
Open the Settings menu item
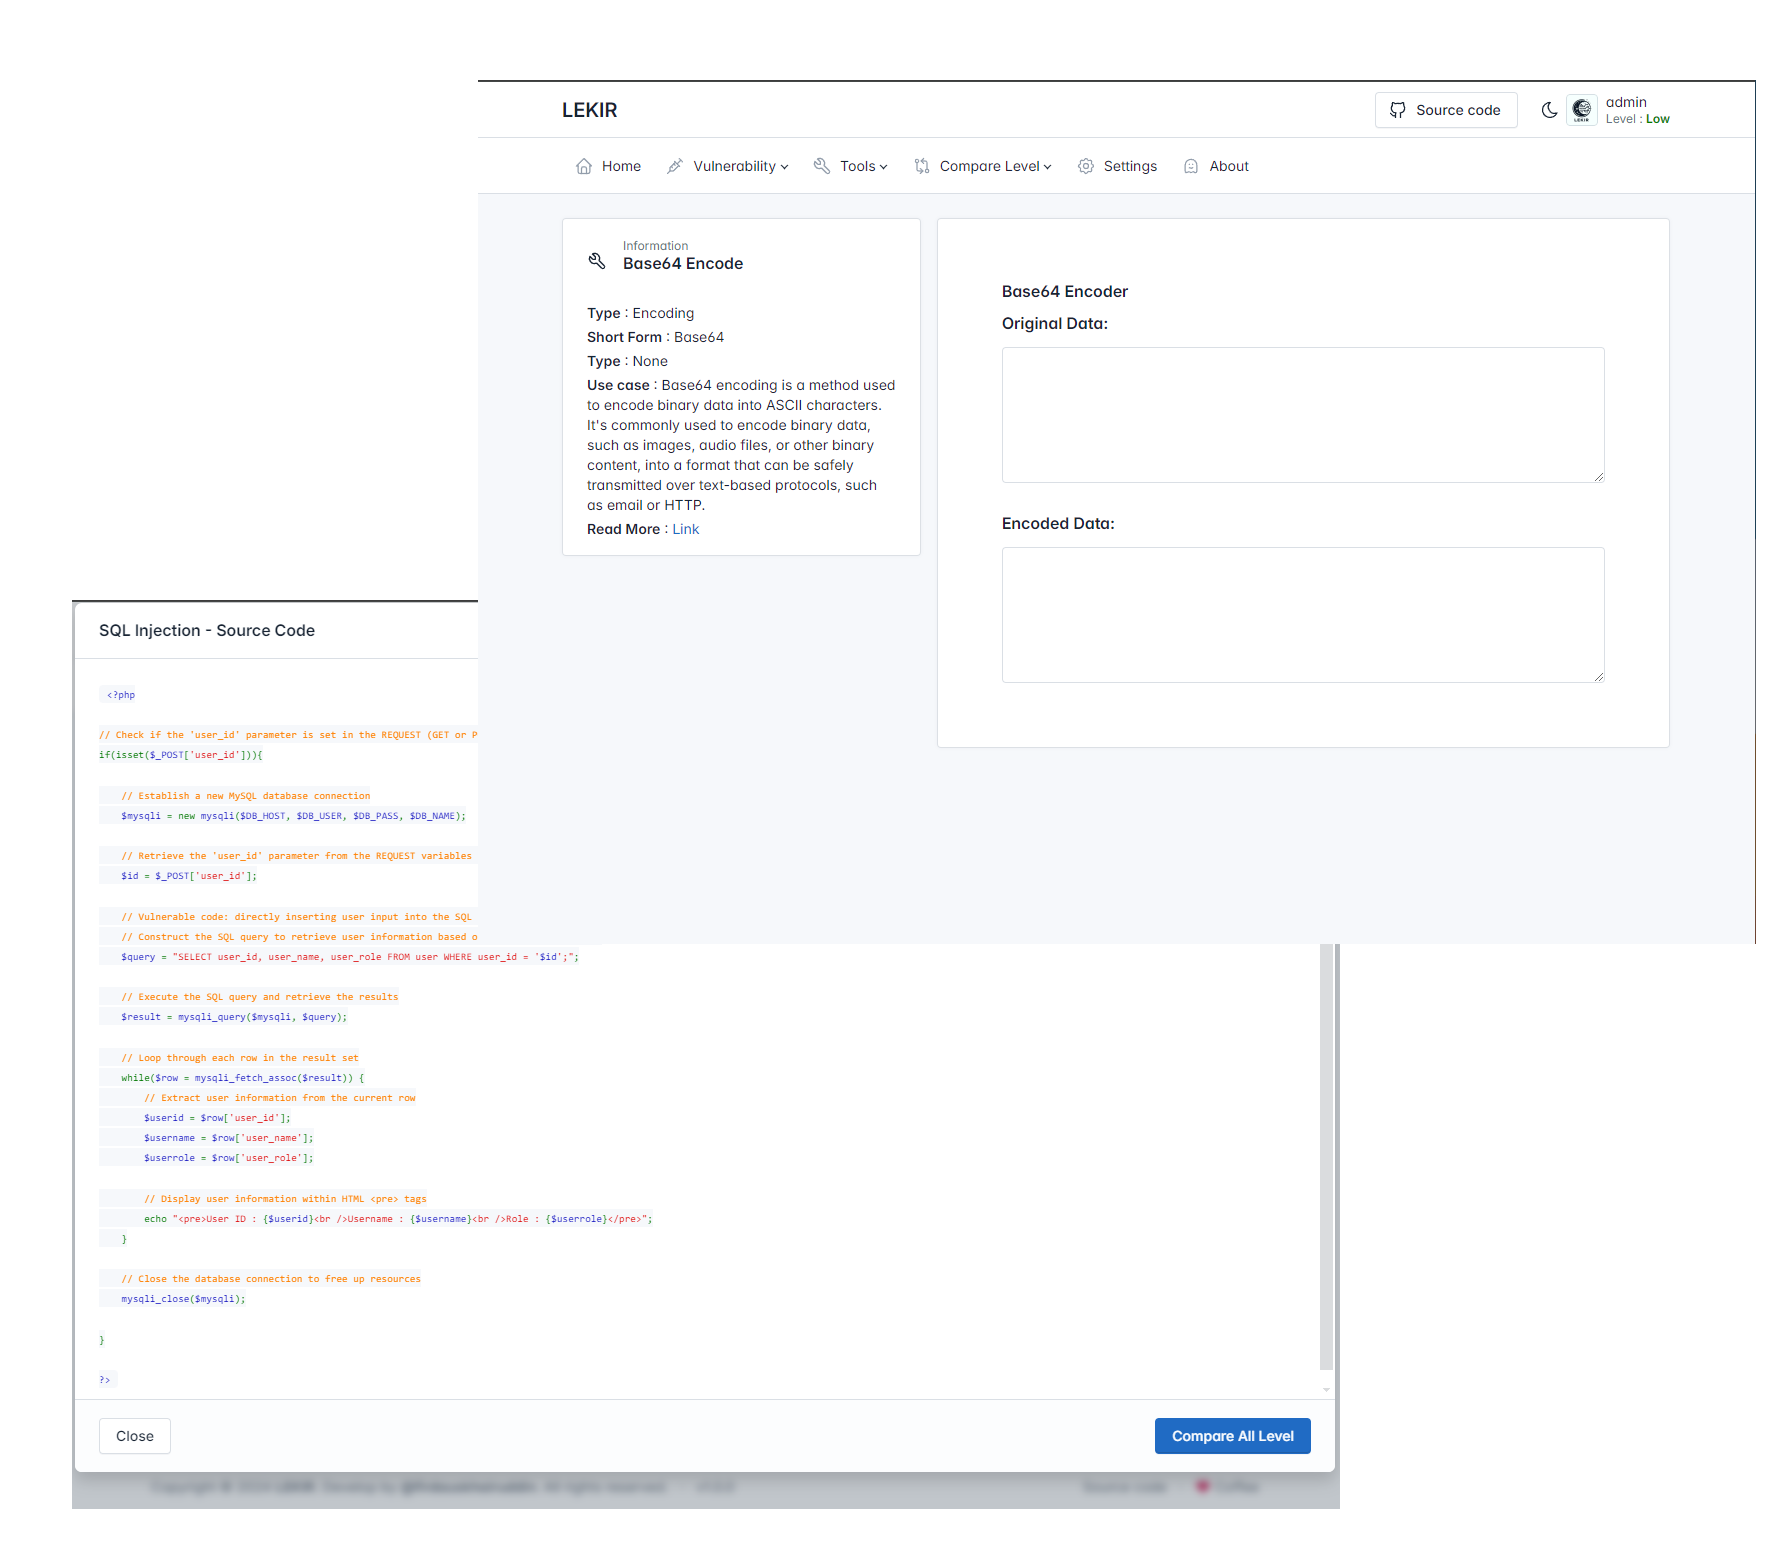[1117, 166]
